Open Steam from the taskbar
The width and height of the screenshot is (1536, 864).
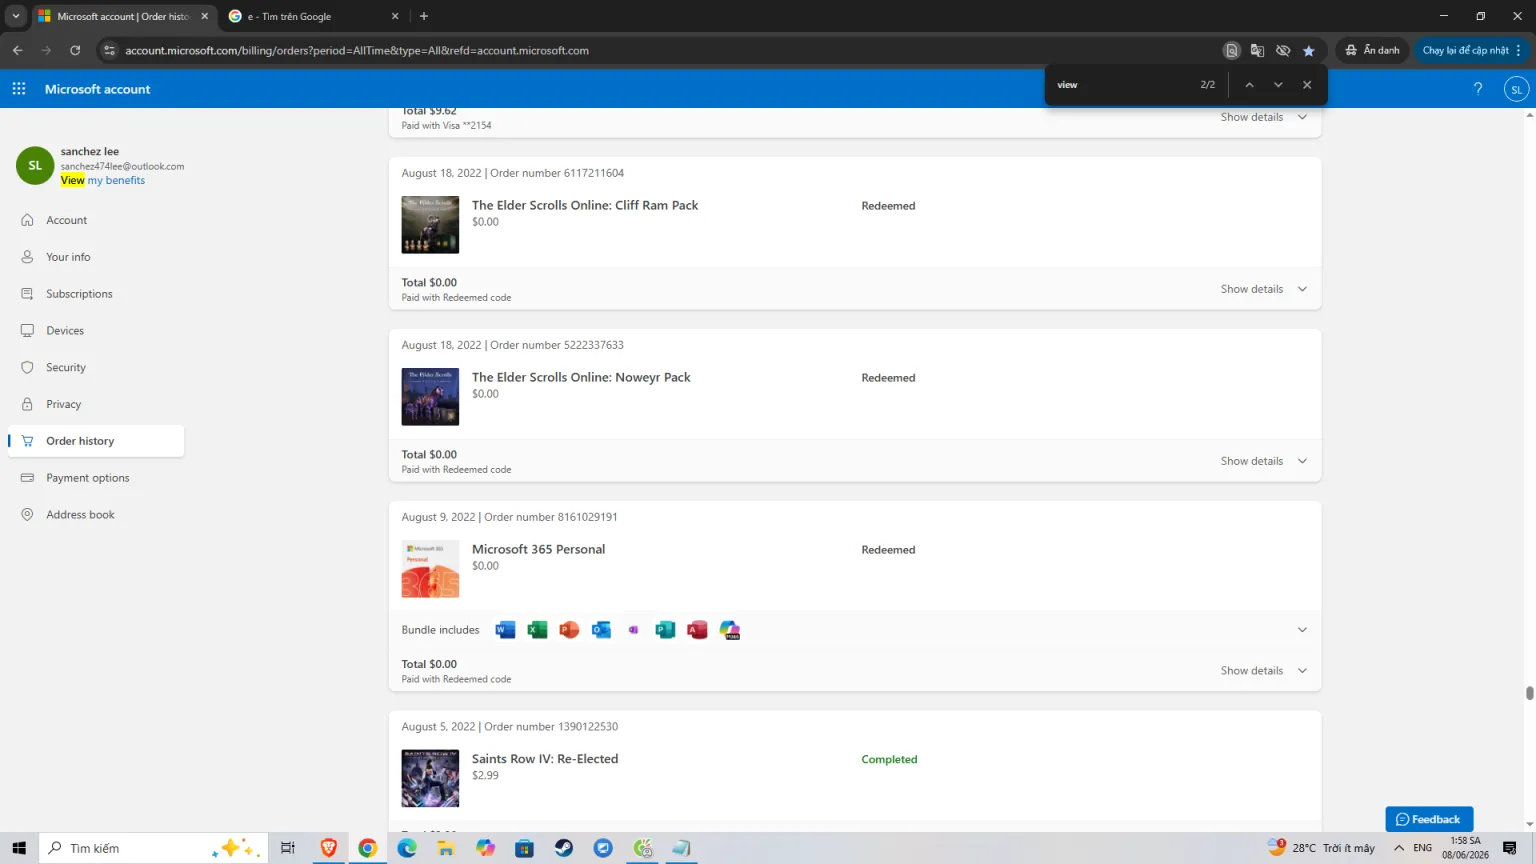click(564, 848)
